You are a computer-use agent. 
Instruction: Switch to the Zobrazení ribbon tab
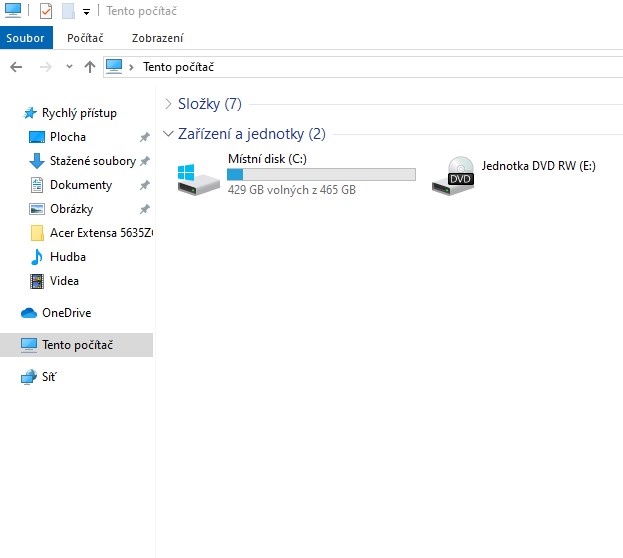click(157, 38)
